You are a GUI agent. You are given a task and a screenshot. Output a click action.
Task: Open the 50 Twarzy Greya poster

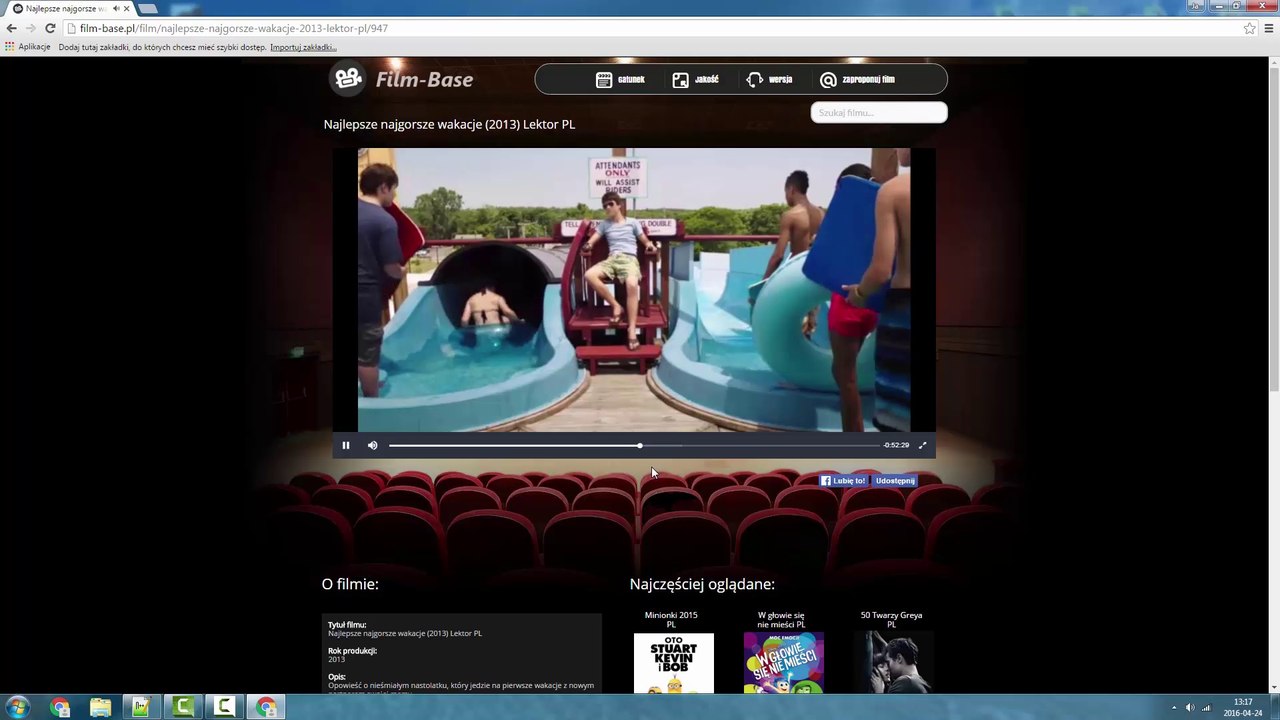click(x=893, y=662)
